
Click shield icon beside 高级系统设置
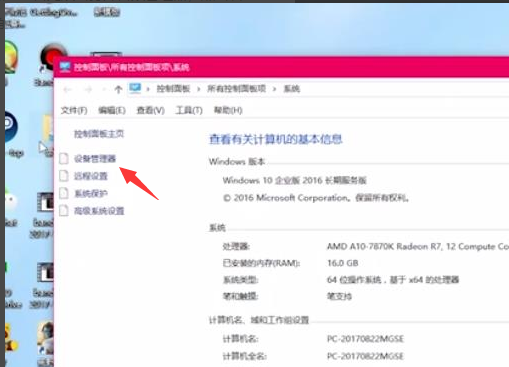point(64,210)
